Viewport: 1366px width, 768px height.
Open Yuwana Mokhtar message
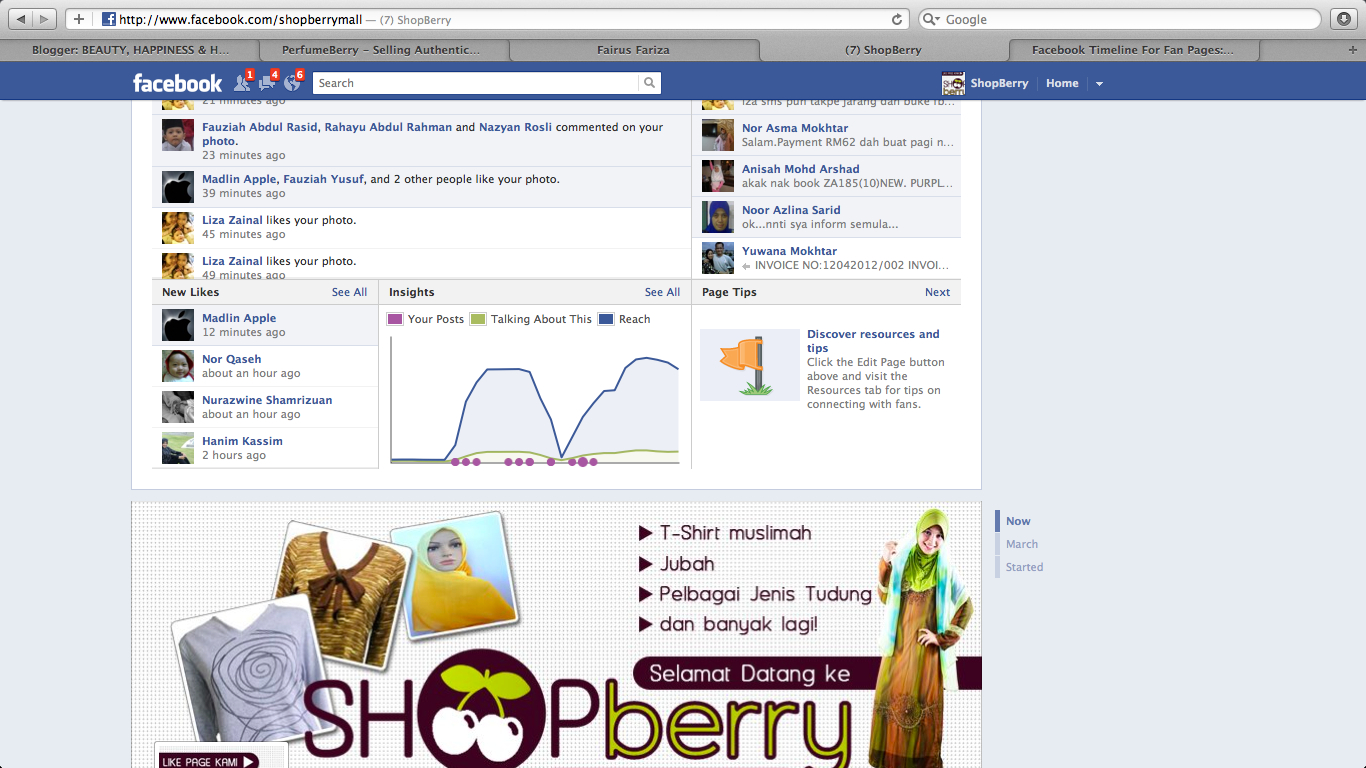click(x=827, y=258)
